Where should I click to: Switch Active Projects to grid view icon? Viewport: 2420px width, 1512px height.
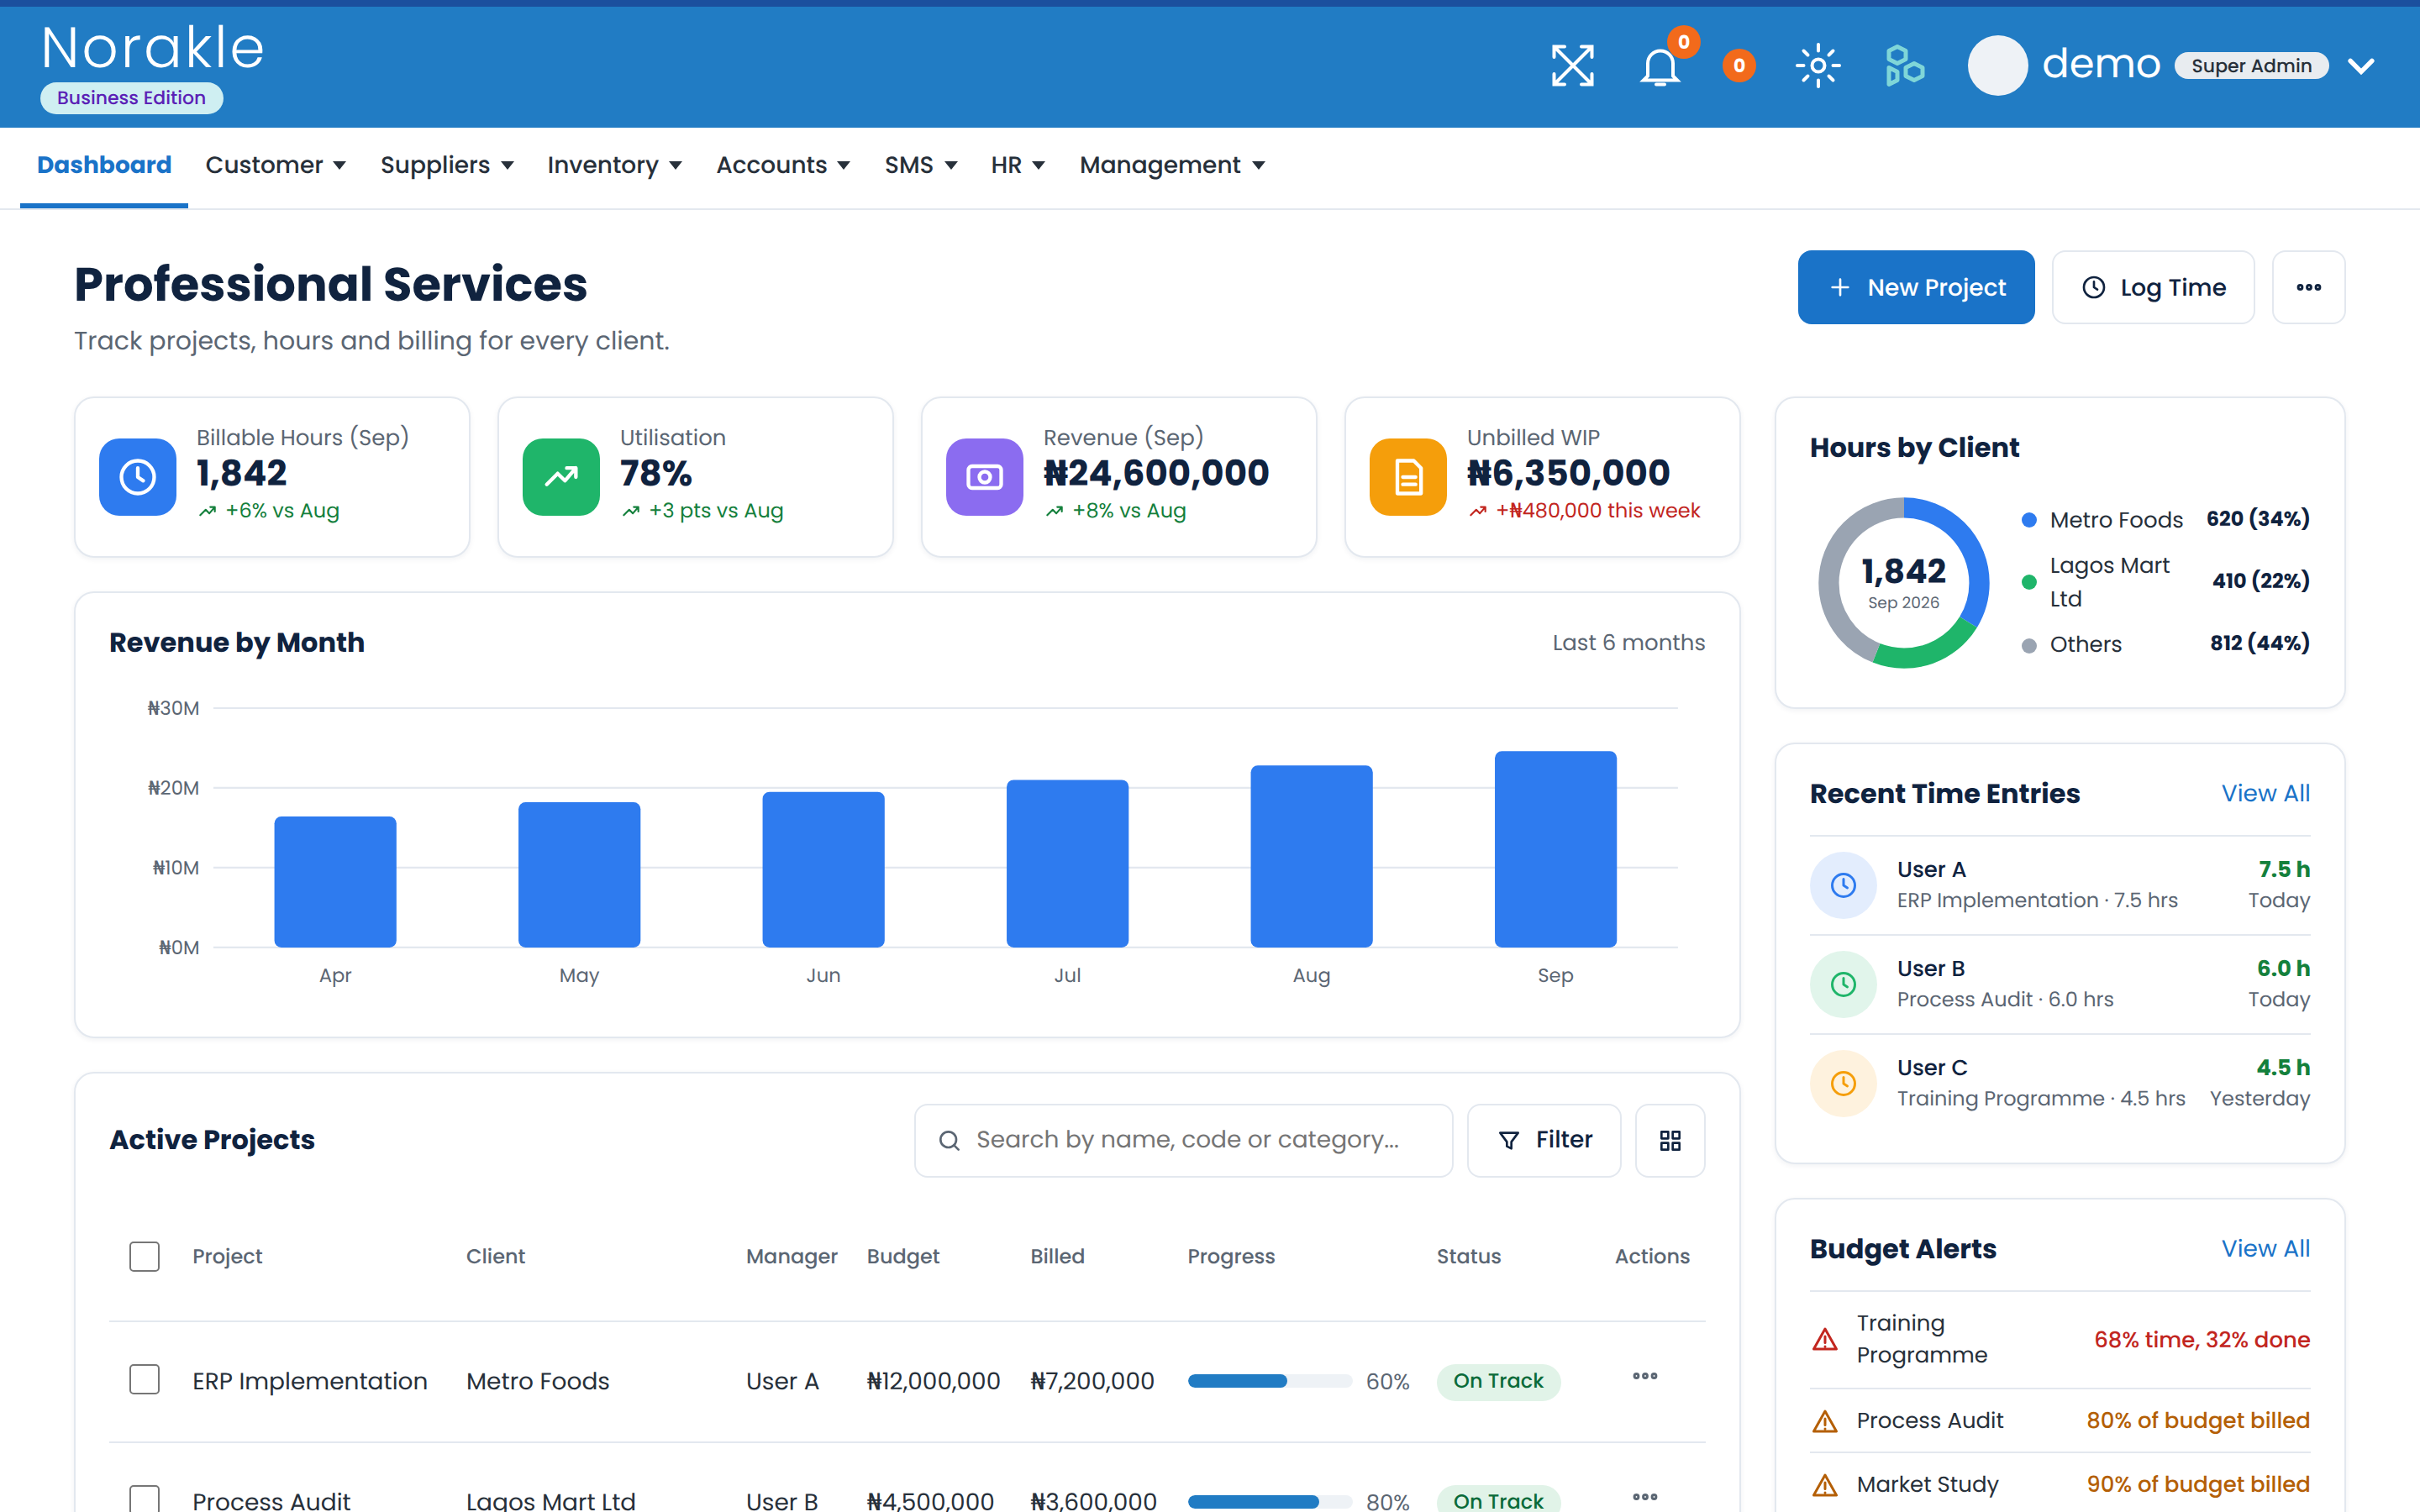(1670, 1140)
